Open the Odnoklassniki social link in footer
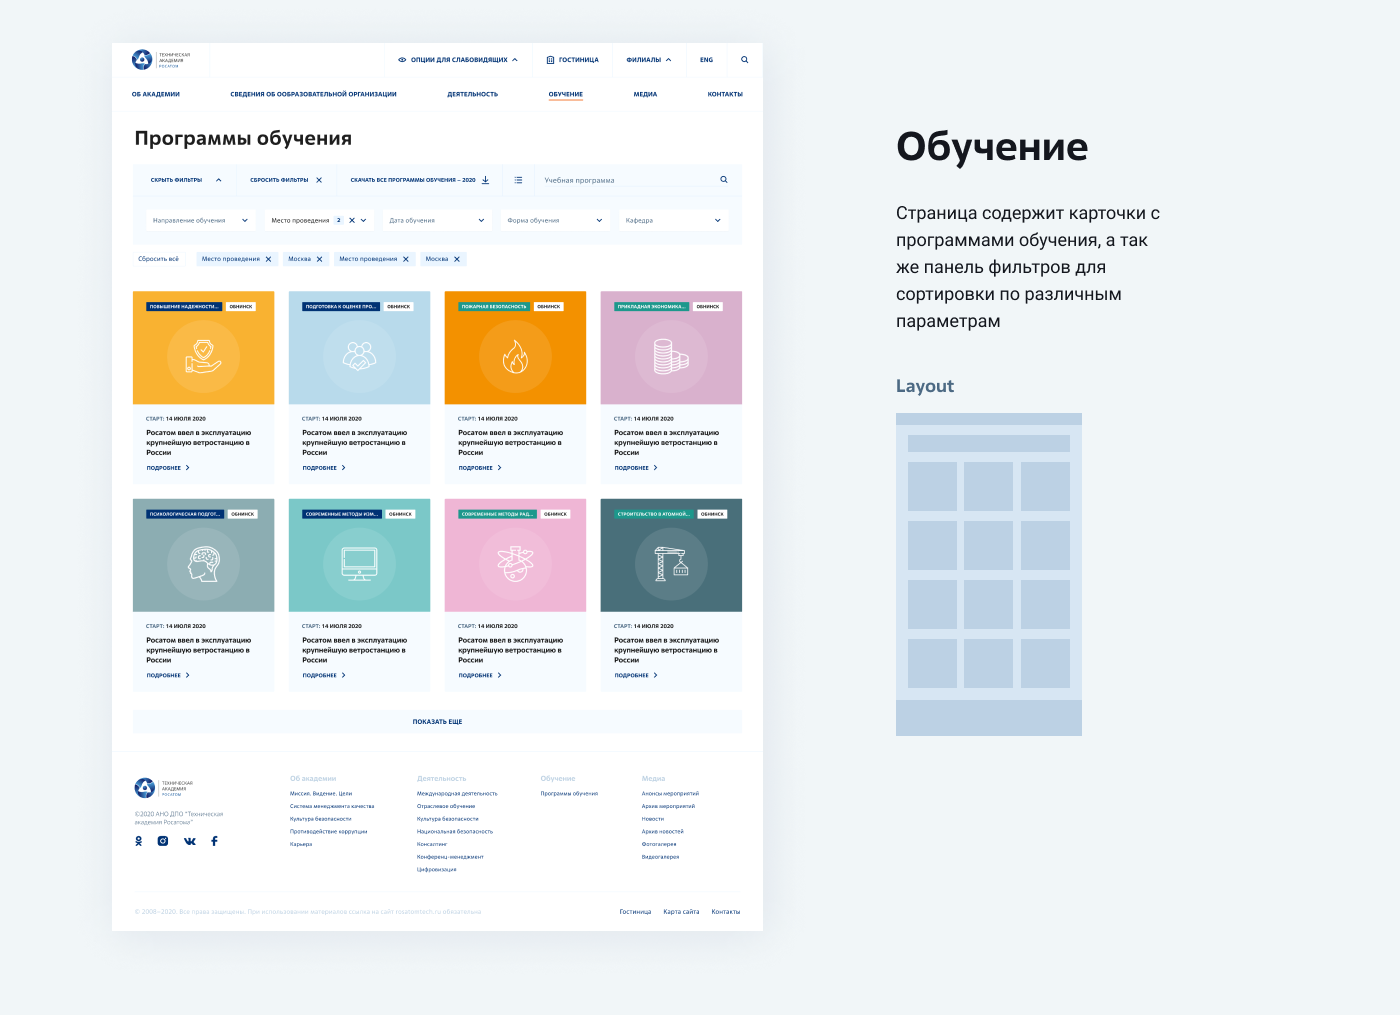 click(139, 841)
